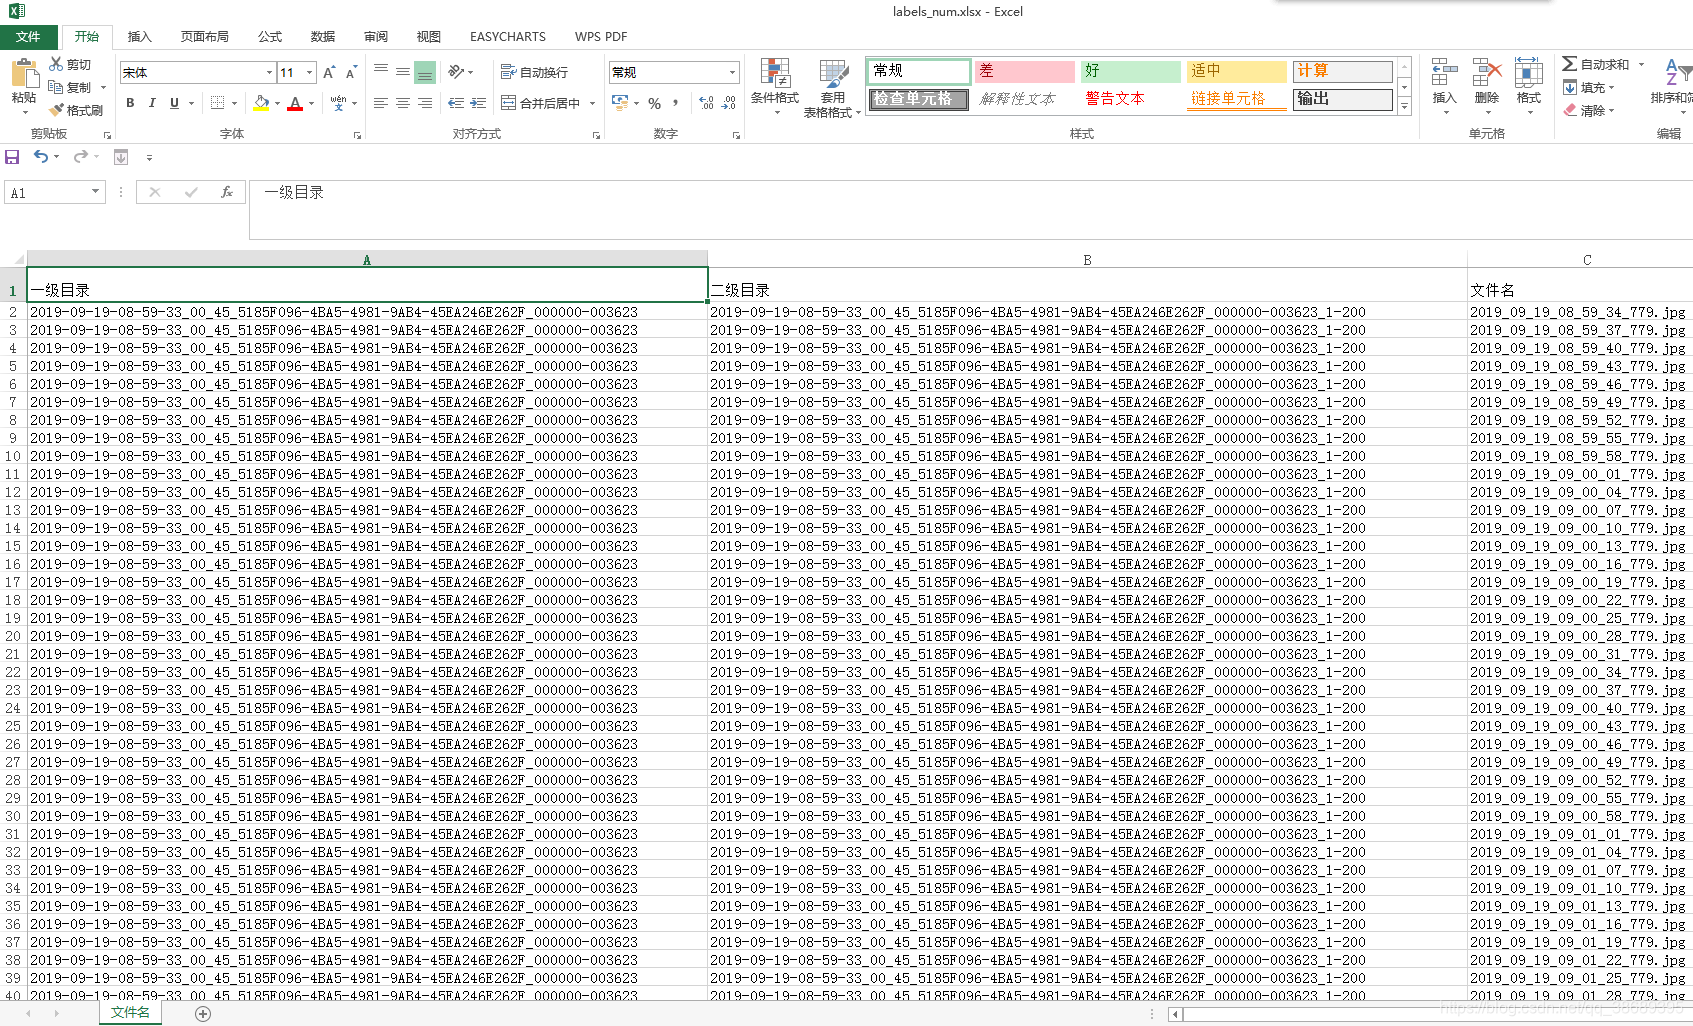Open the font size dropdown showing 11
This screenshot has height=1026, width=1693.
click(310, 72)
